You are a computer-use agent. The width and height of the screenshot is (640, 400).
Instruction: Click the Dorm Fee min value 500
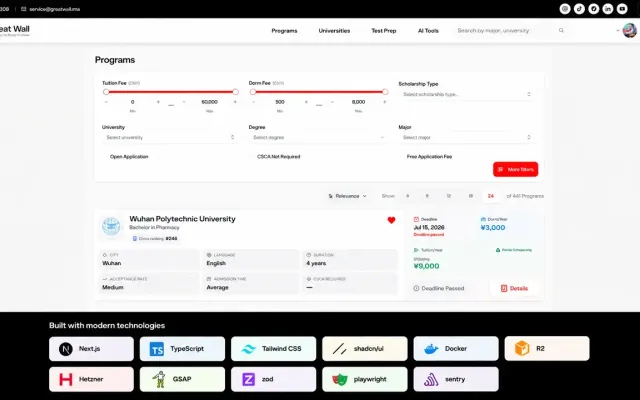point(280,102)
